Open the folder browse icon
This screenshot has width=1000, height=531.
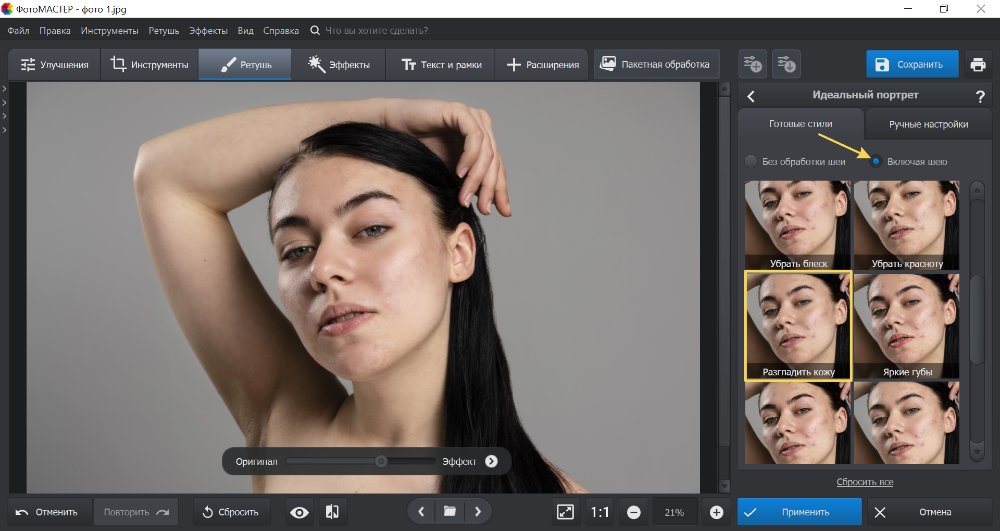coord(450,512)
